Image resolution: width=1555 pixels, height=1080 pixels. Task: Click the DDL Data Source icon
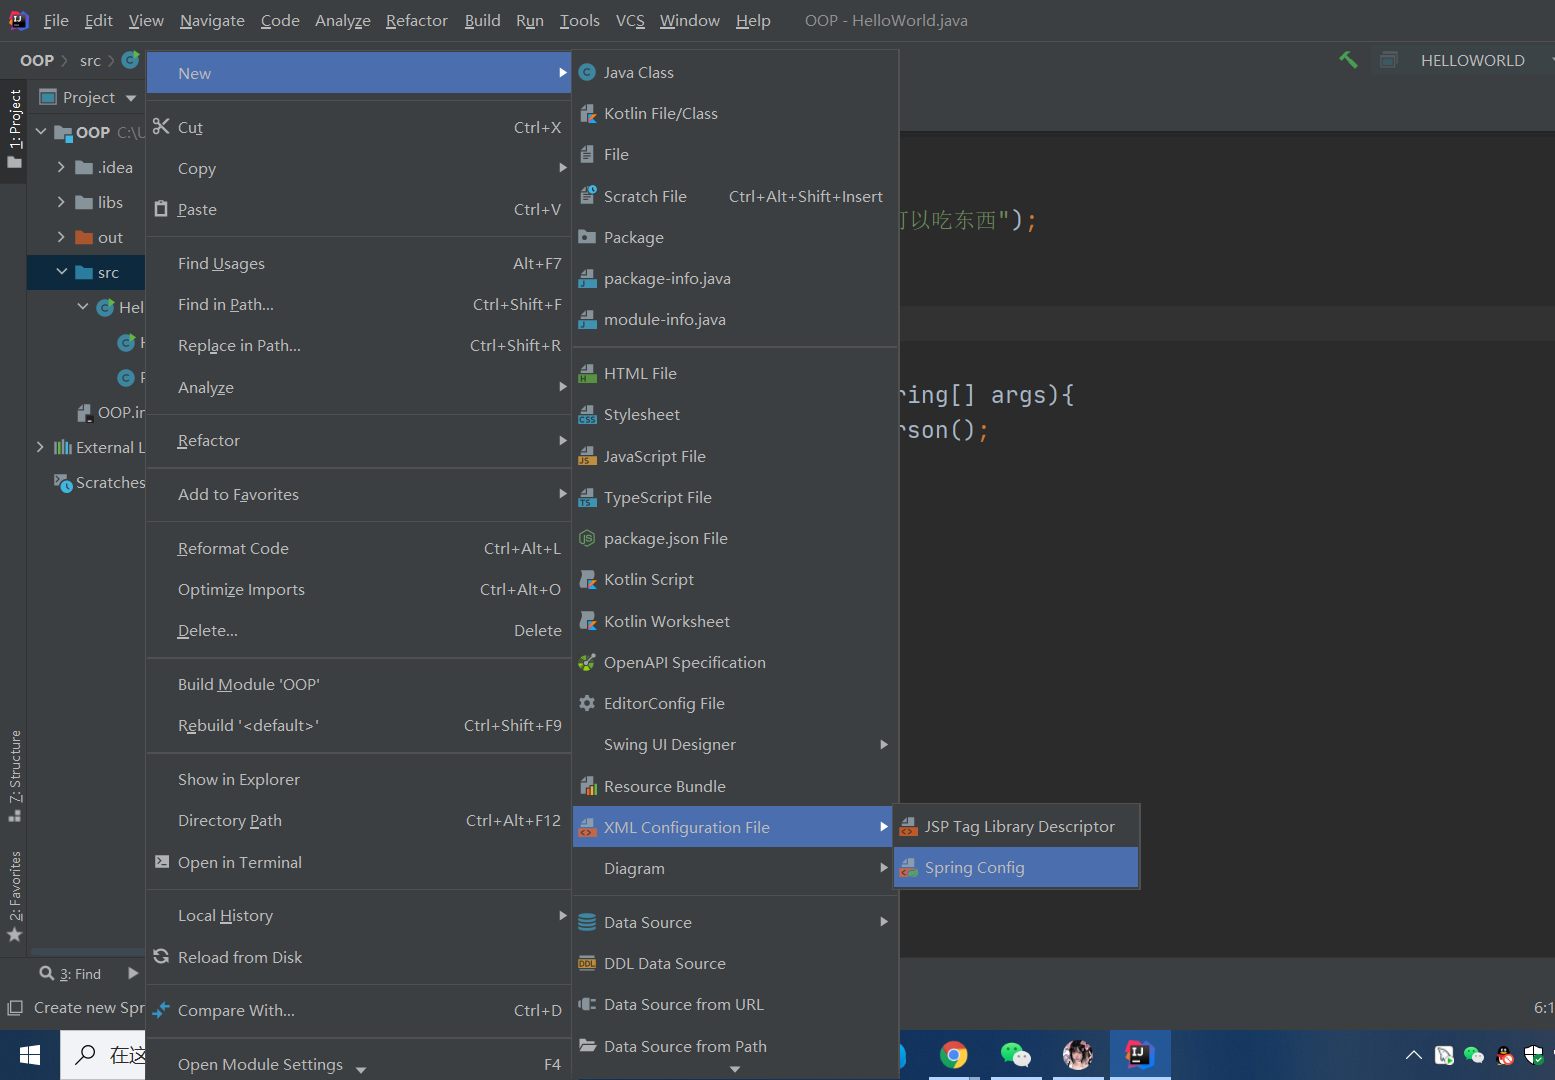[x=588, y=963]
